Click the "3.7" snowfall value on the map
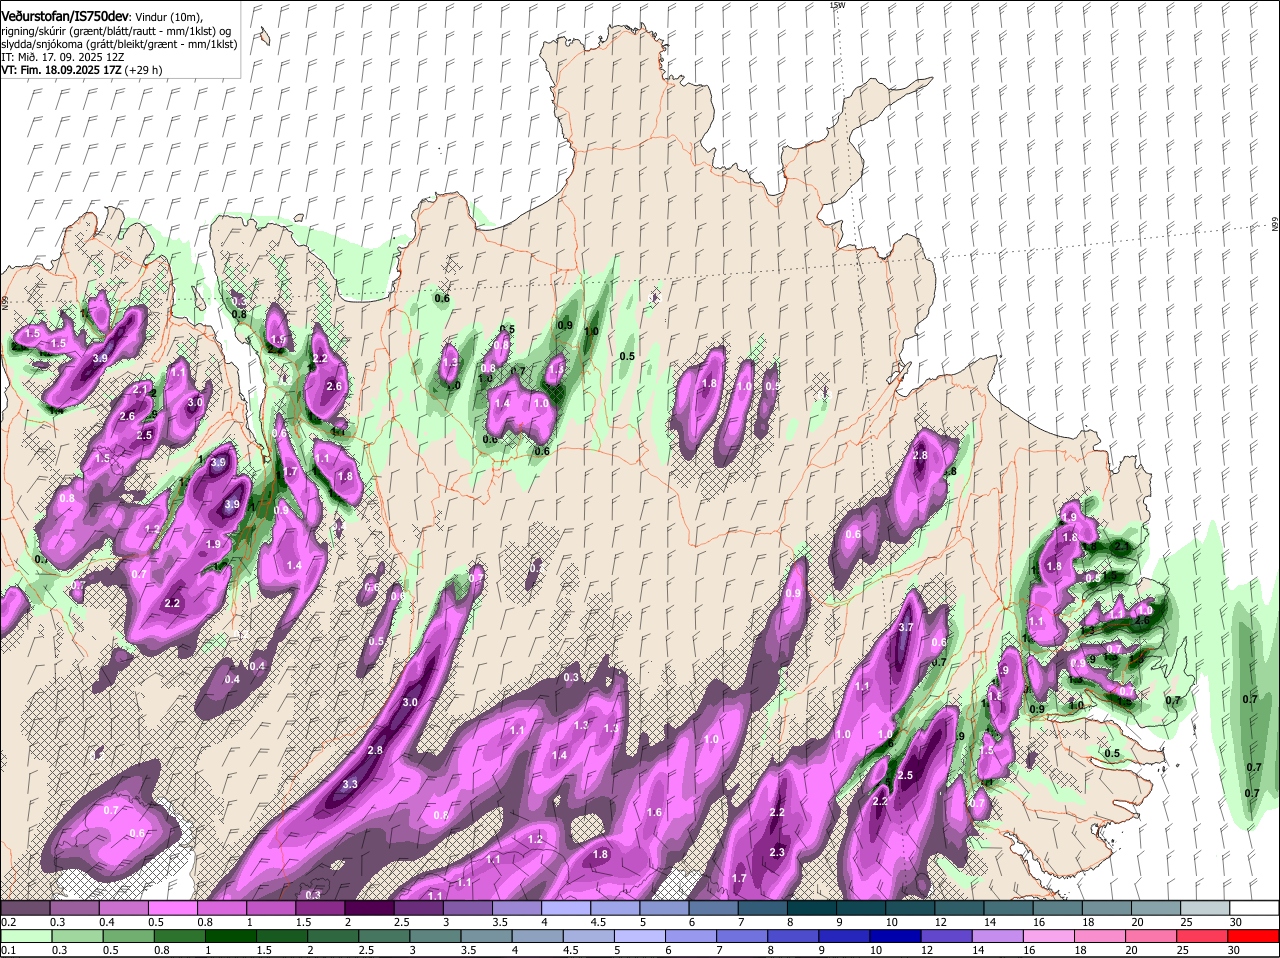This screenshot has height=958, width=1280. pyautogui.click(x=906, y=627)
